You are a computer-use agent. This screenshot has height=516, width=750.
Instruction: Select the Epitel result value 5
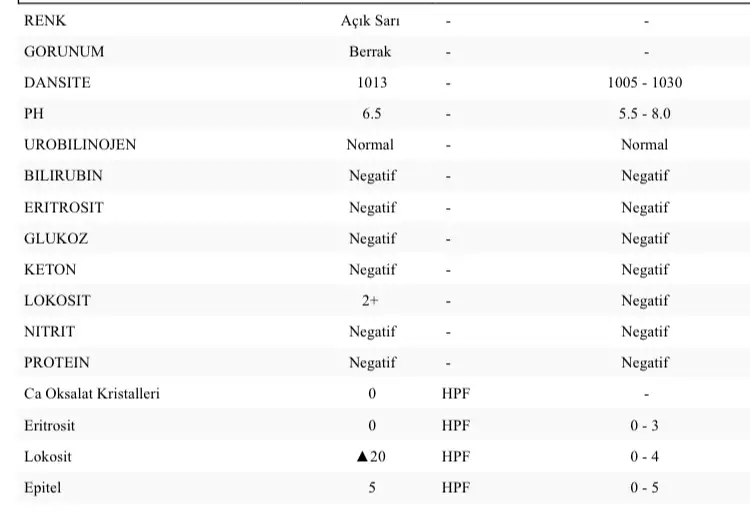(x=372, y=488)
